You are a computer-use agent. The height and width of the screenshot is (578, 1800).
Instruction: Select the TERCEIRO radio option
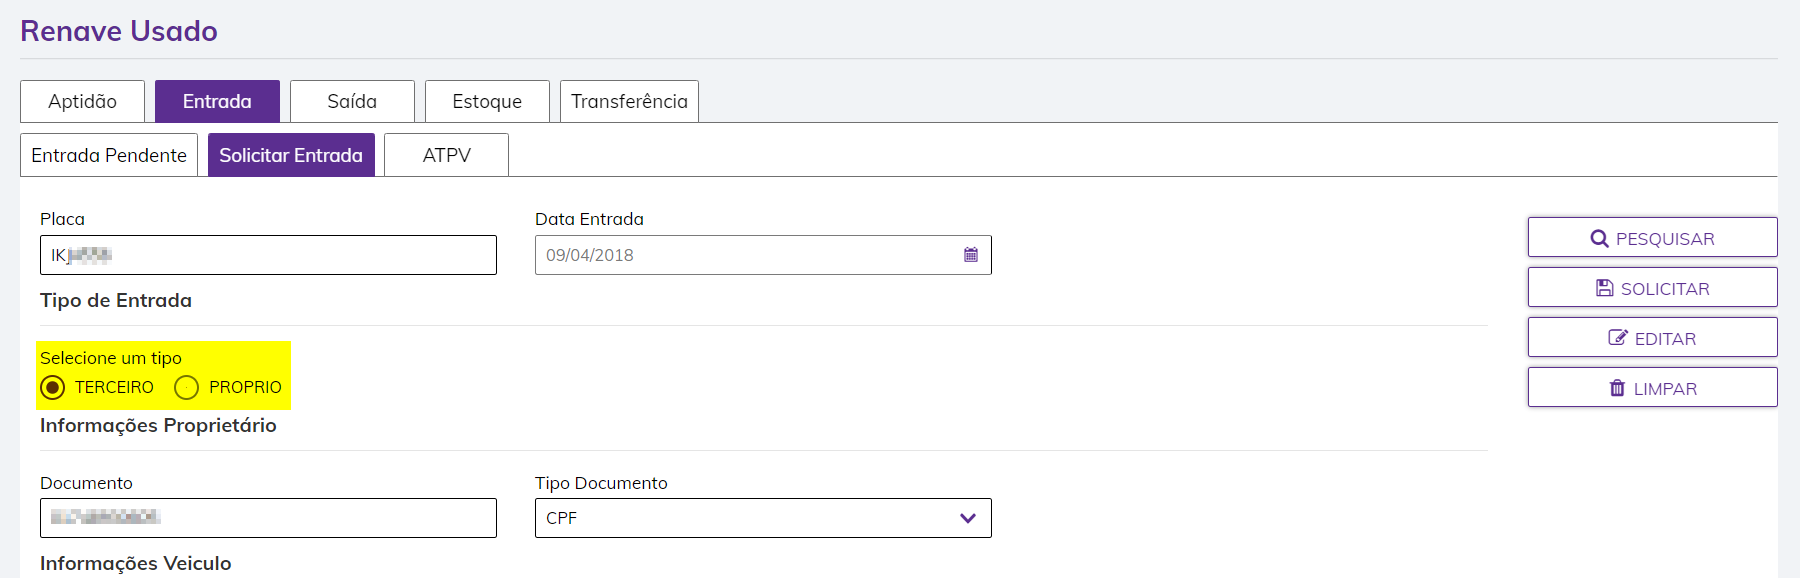point(53,387)
